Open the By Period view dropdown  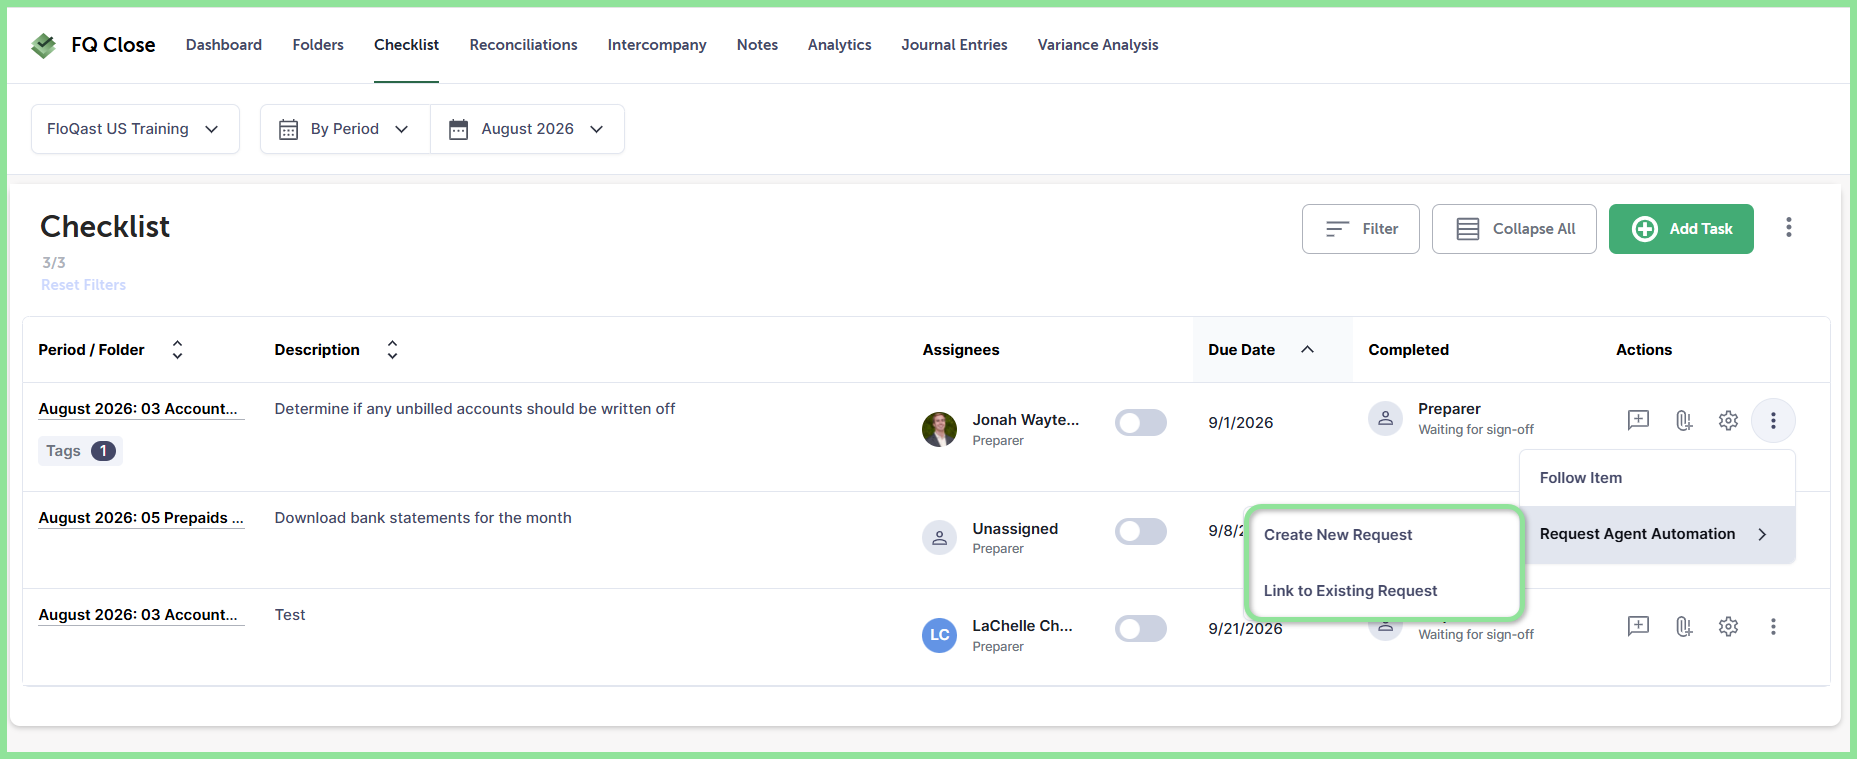[x=345, y=129]
